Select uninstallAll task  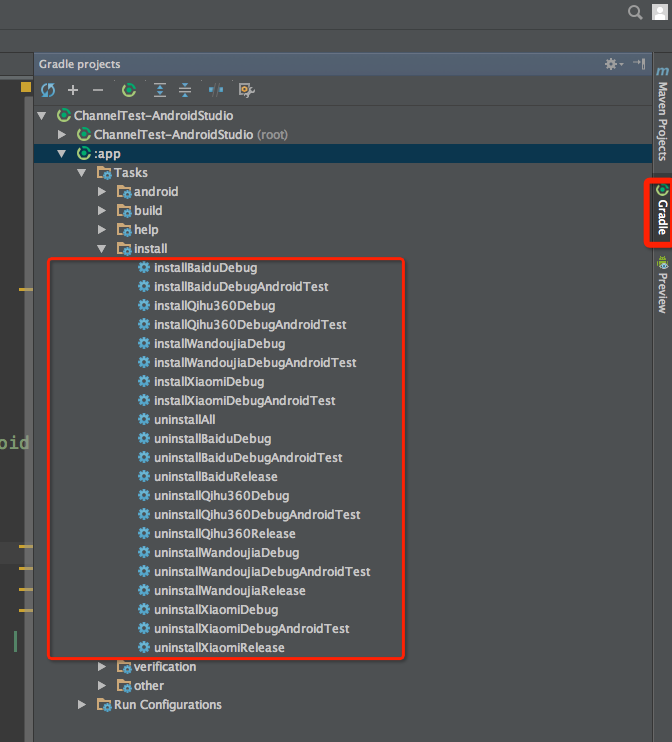[185, 420]
